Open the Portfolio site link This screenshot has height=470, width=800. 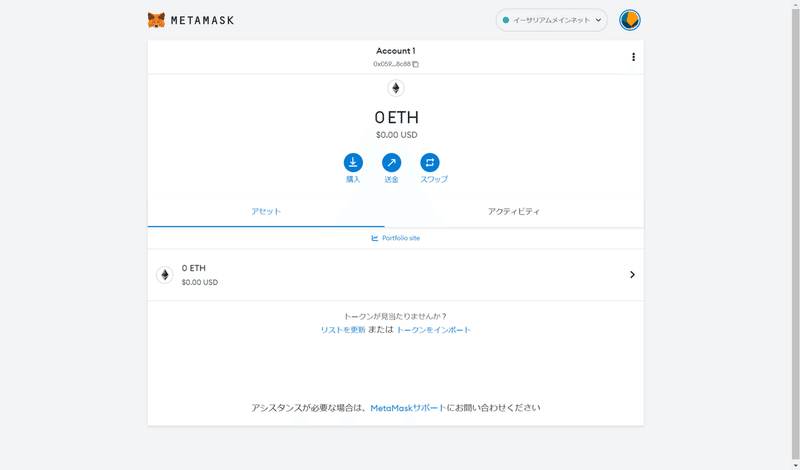396,238
